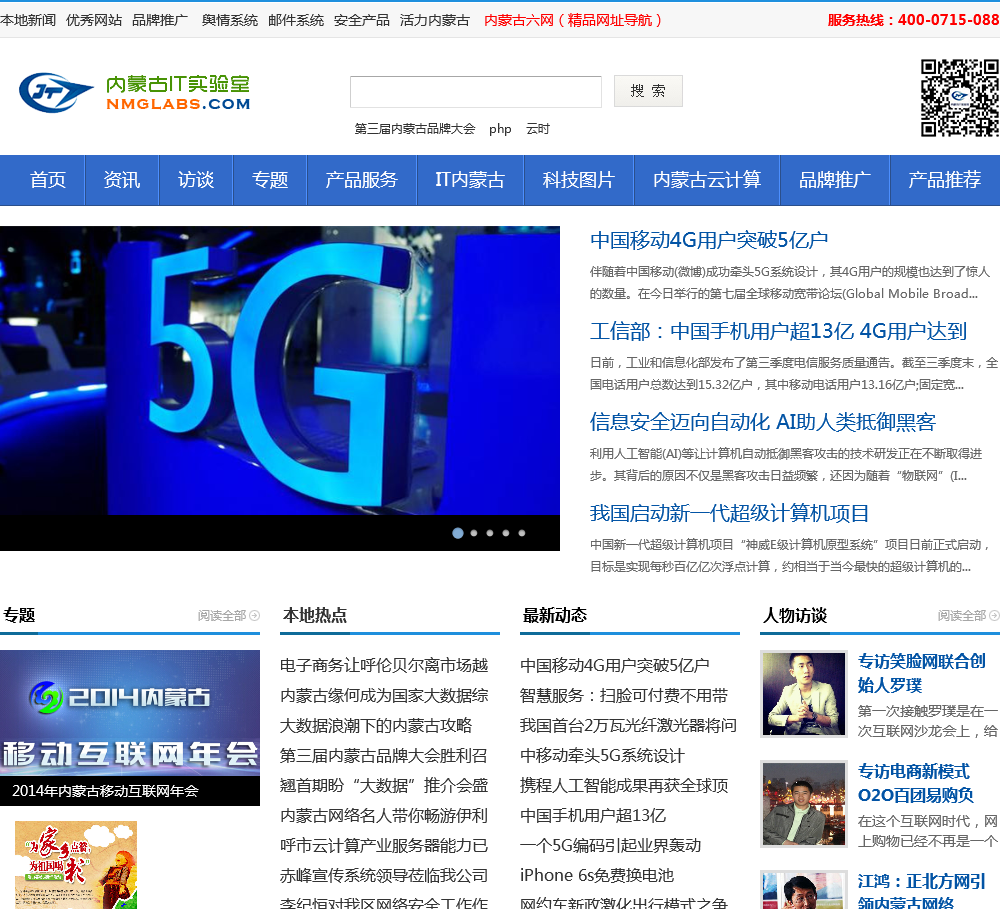
Task: Open 大数据浪潮下的内蒙古攻略 article
Action: tap(376, 726)
